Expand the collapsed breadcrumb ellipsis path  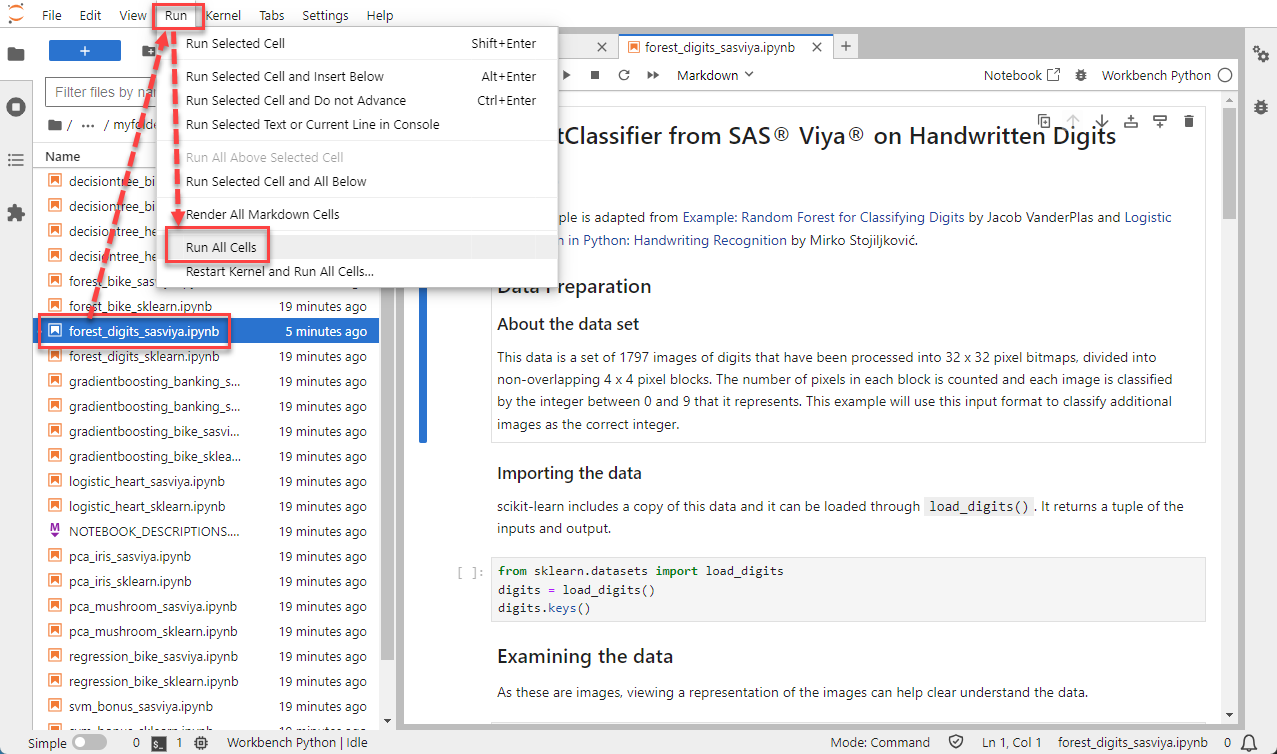click(x=88, y=125)
